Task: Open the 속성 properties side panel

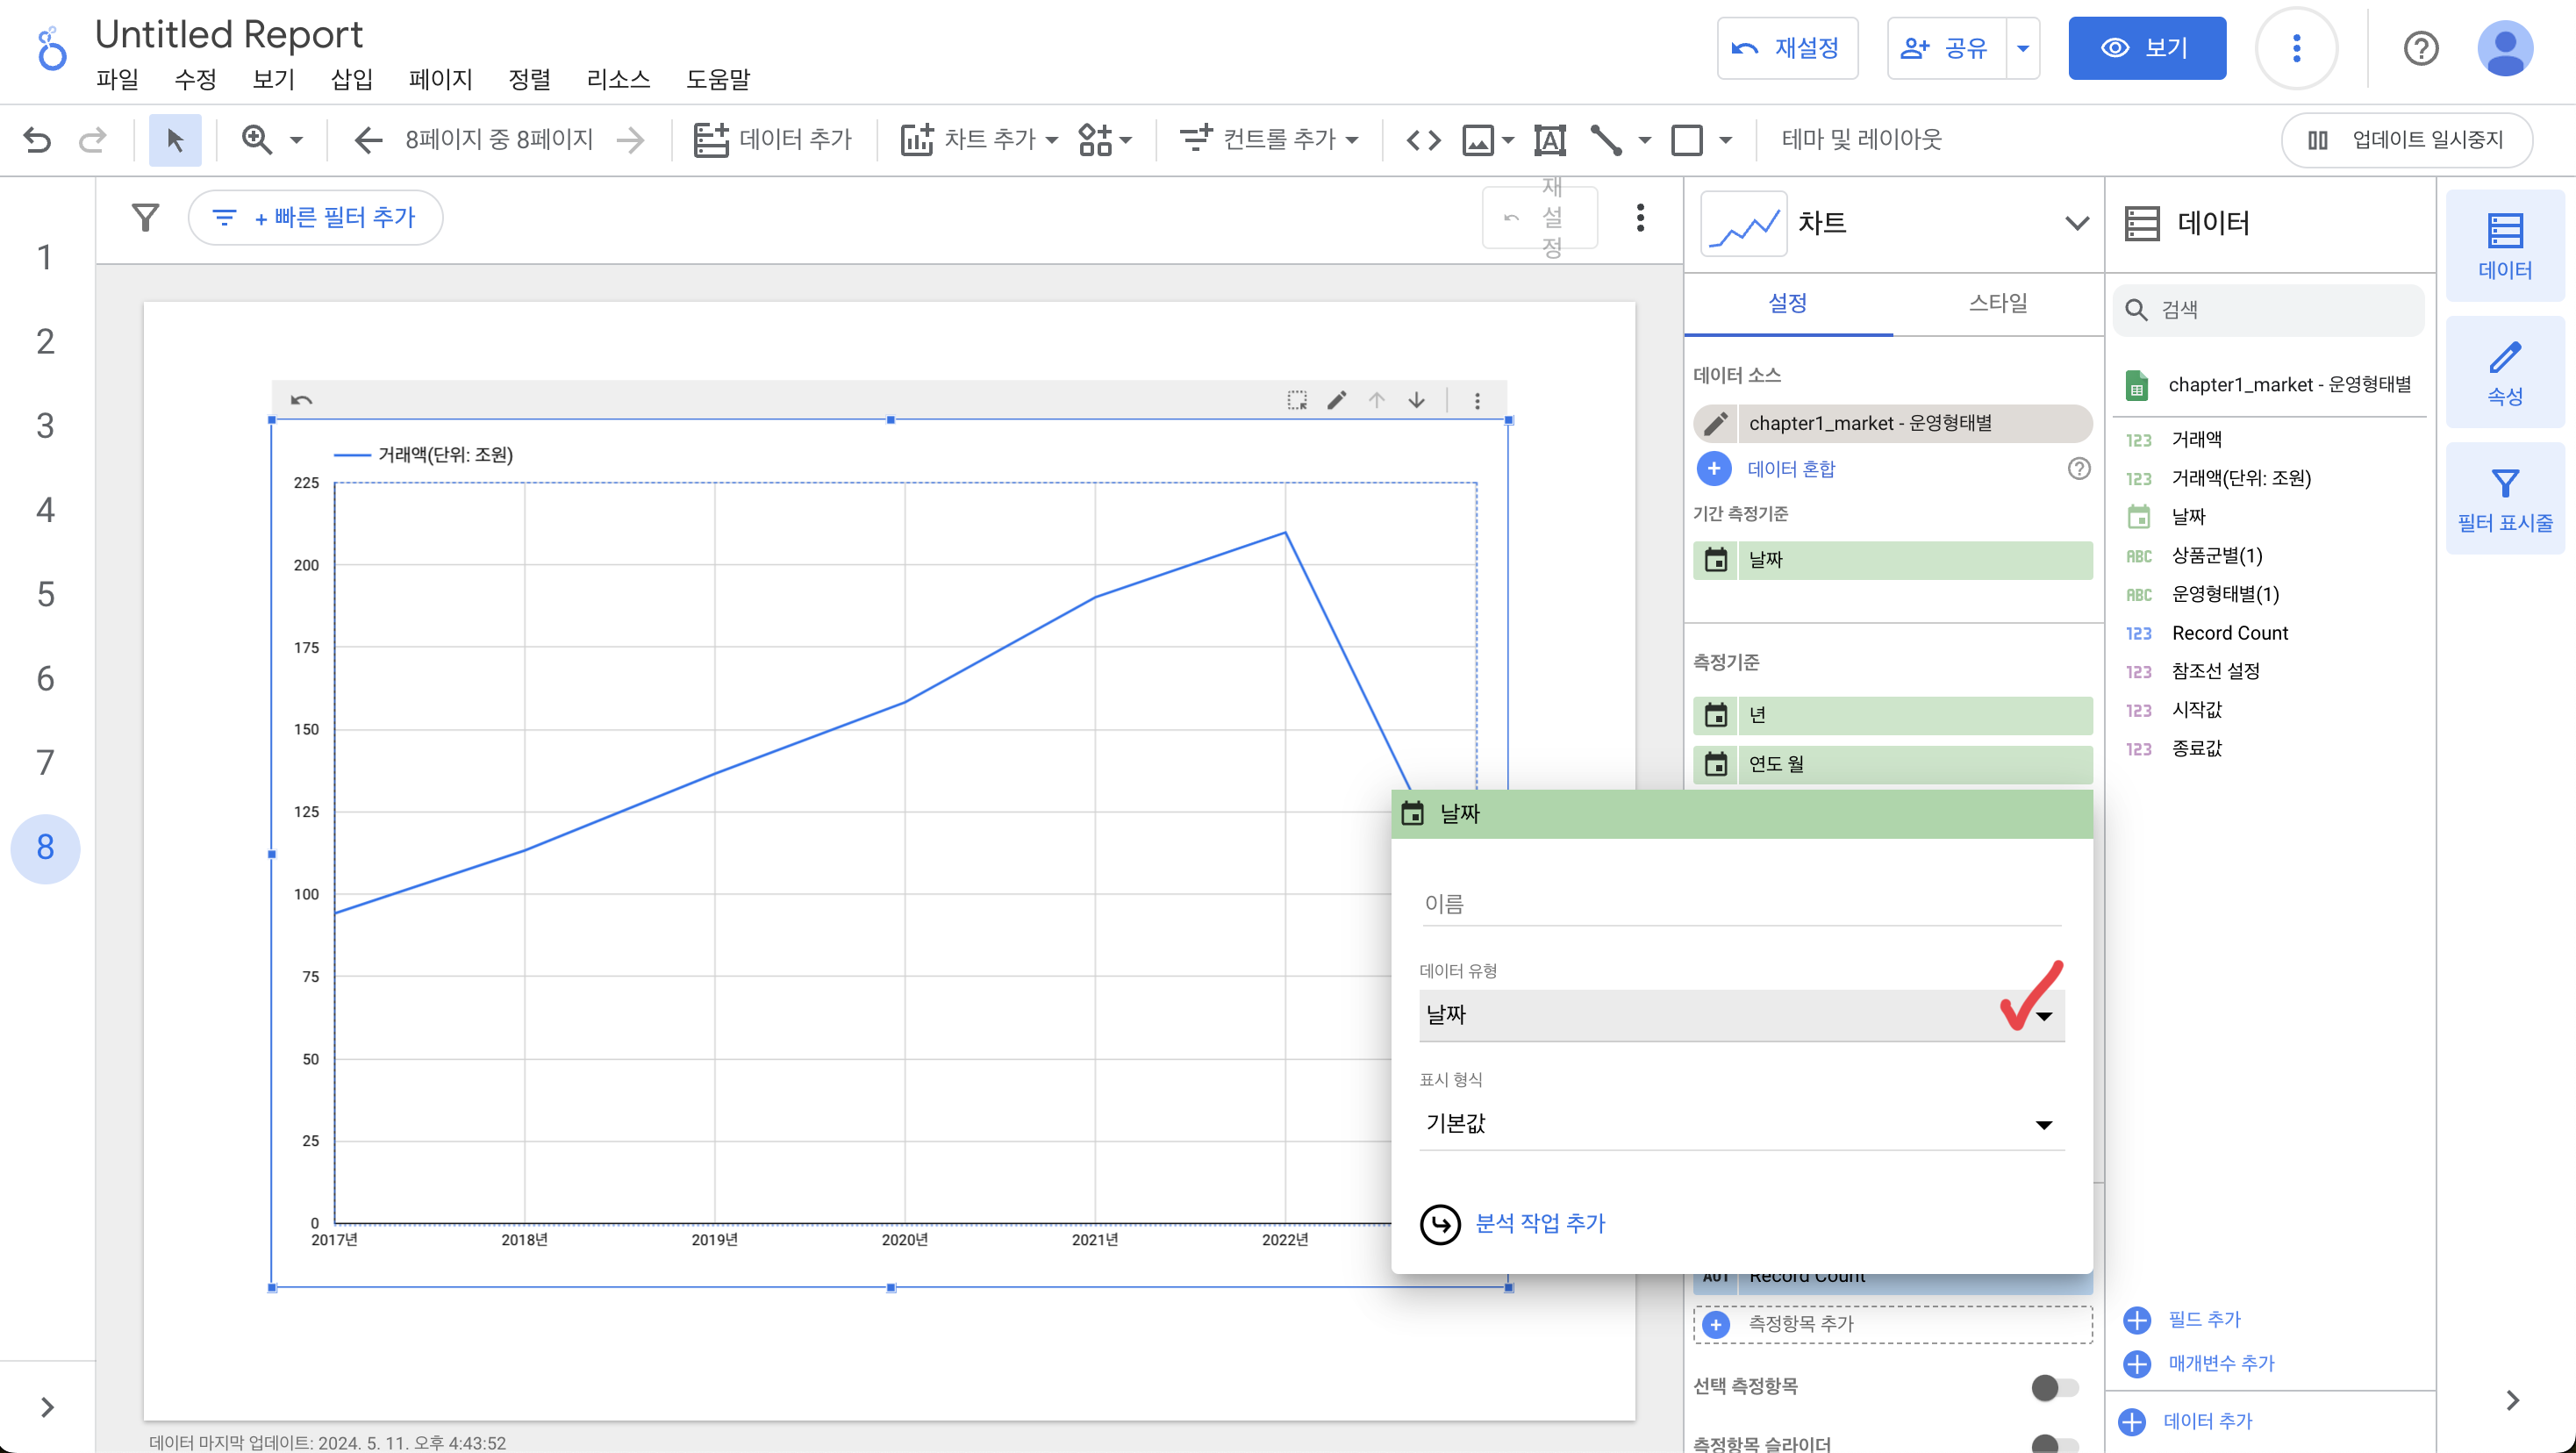Action: pos(2504,372)
